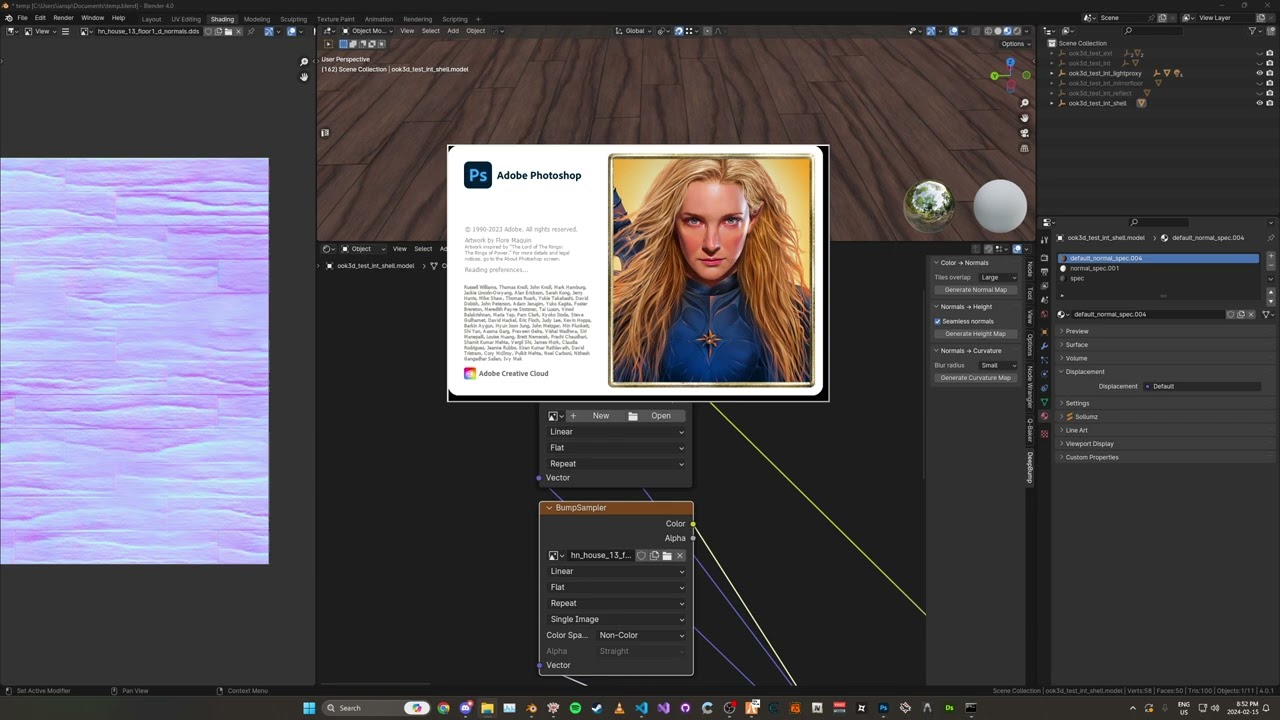Click the zoom magnifier icon in image editor
Viewport: 1280px width, 720px height.
point(304,62)
